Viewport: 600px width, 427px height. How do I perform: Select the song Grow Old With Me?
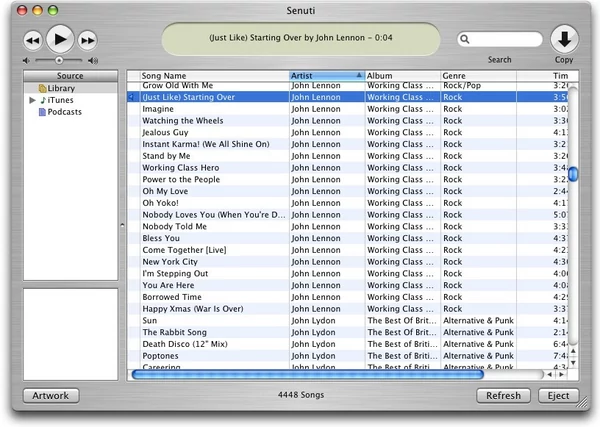coord(347,86)
